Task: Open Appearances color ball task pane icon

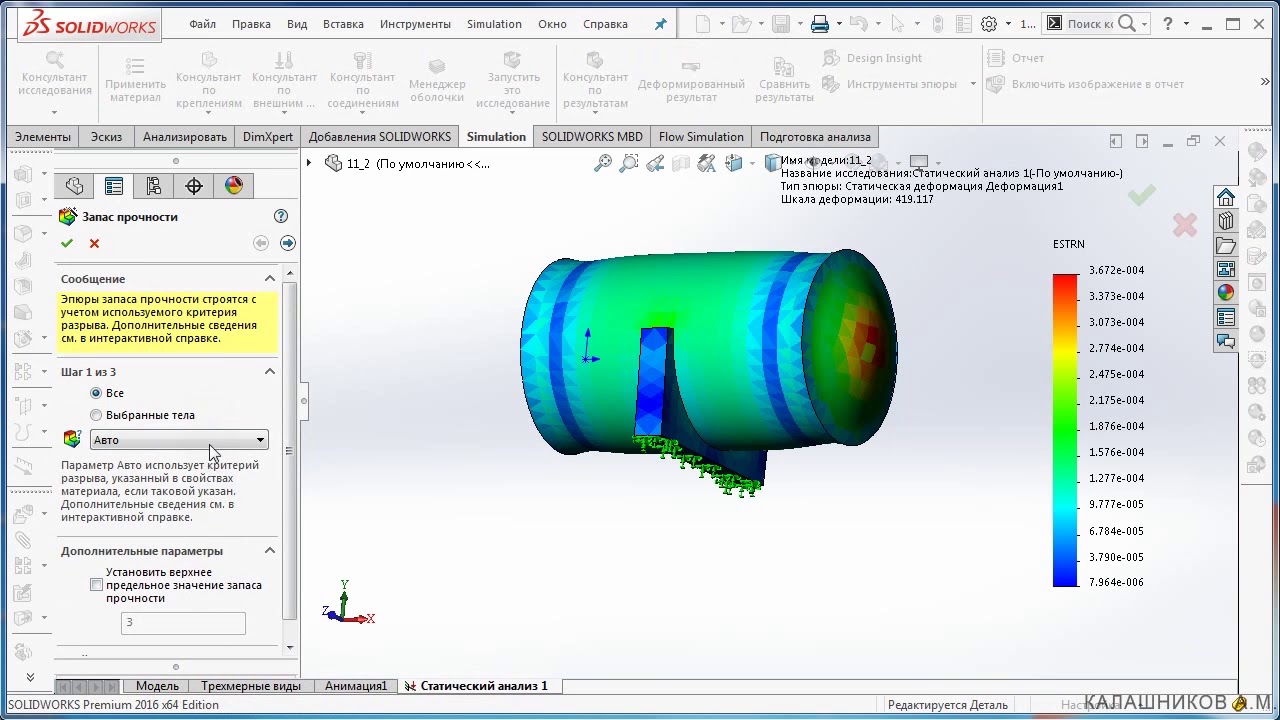Action: [x=1226, y=293]
